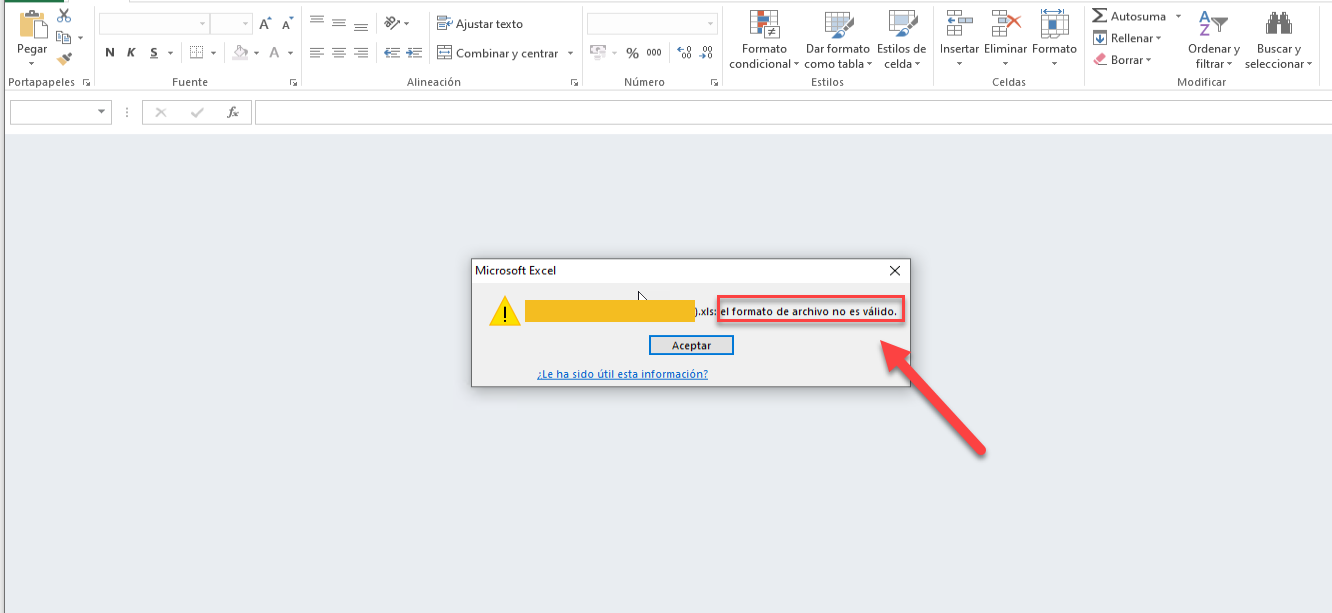1332x613 pixels.
Task: Open '¿Le ha sido útil esta información?' link
Action: click(622, 374)
